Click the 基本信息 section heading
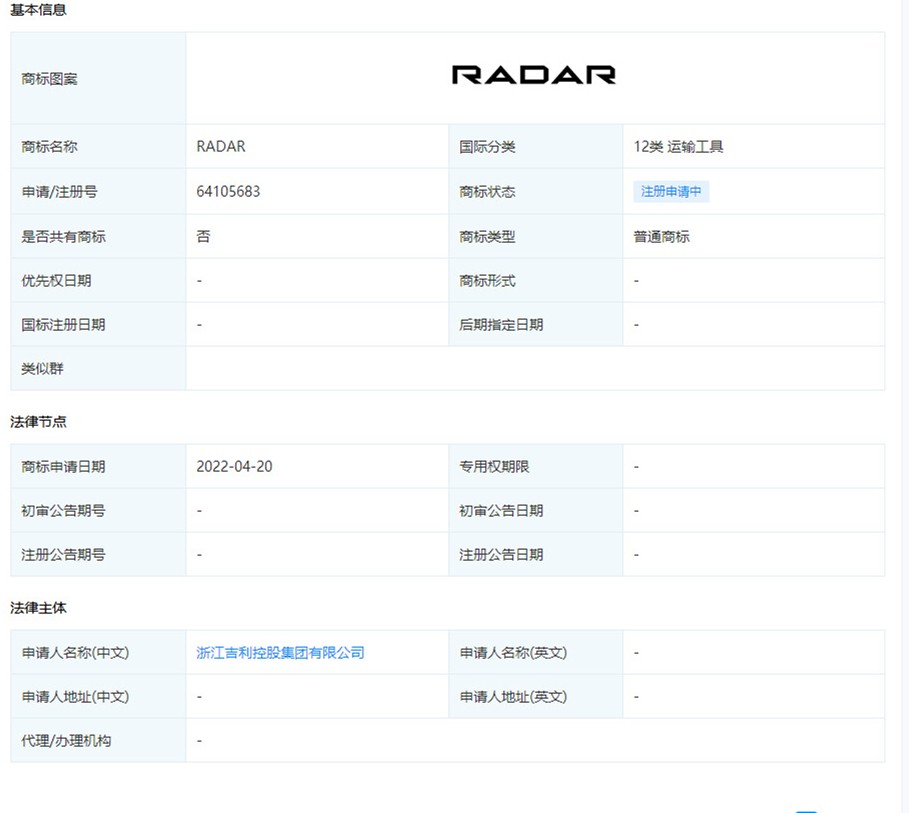 [38, 10]
